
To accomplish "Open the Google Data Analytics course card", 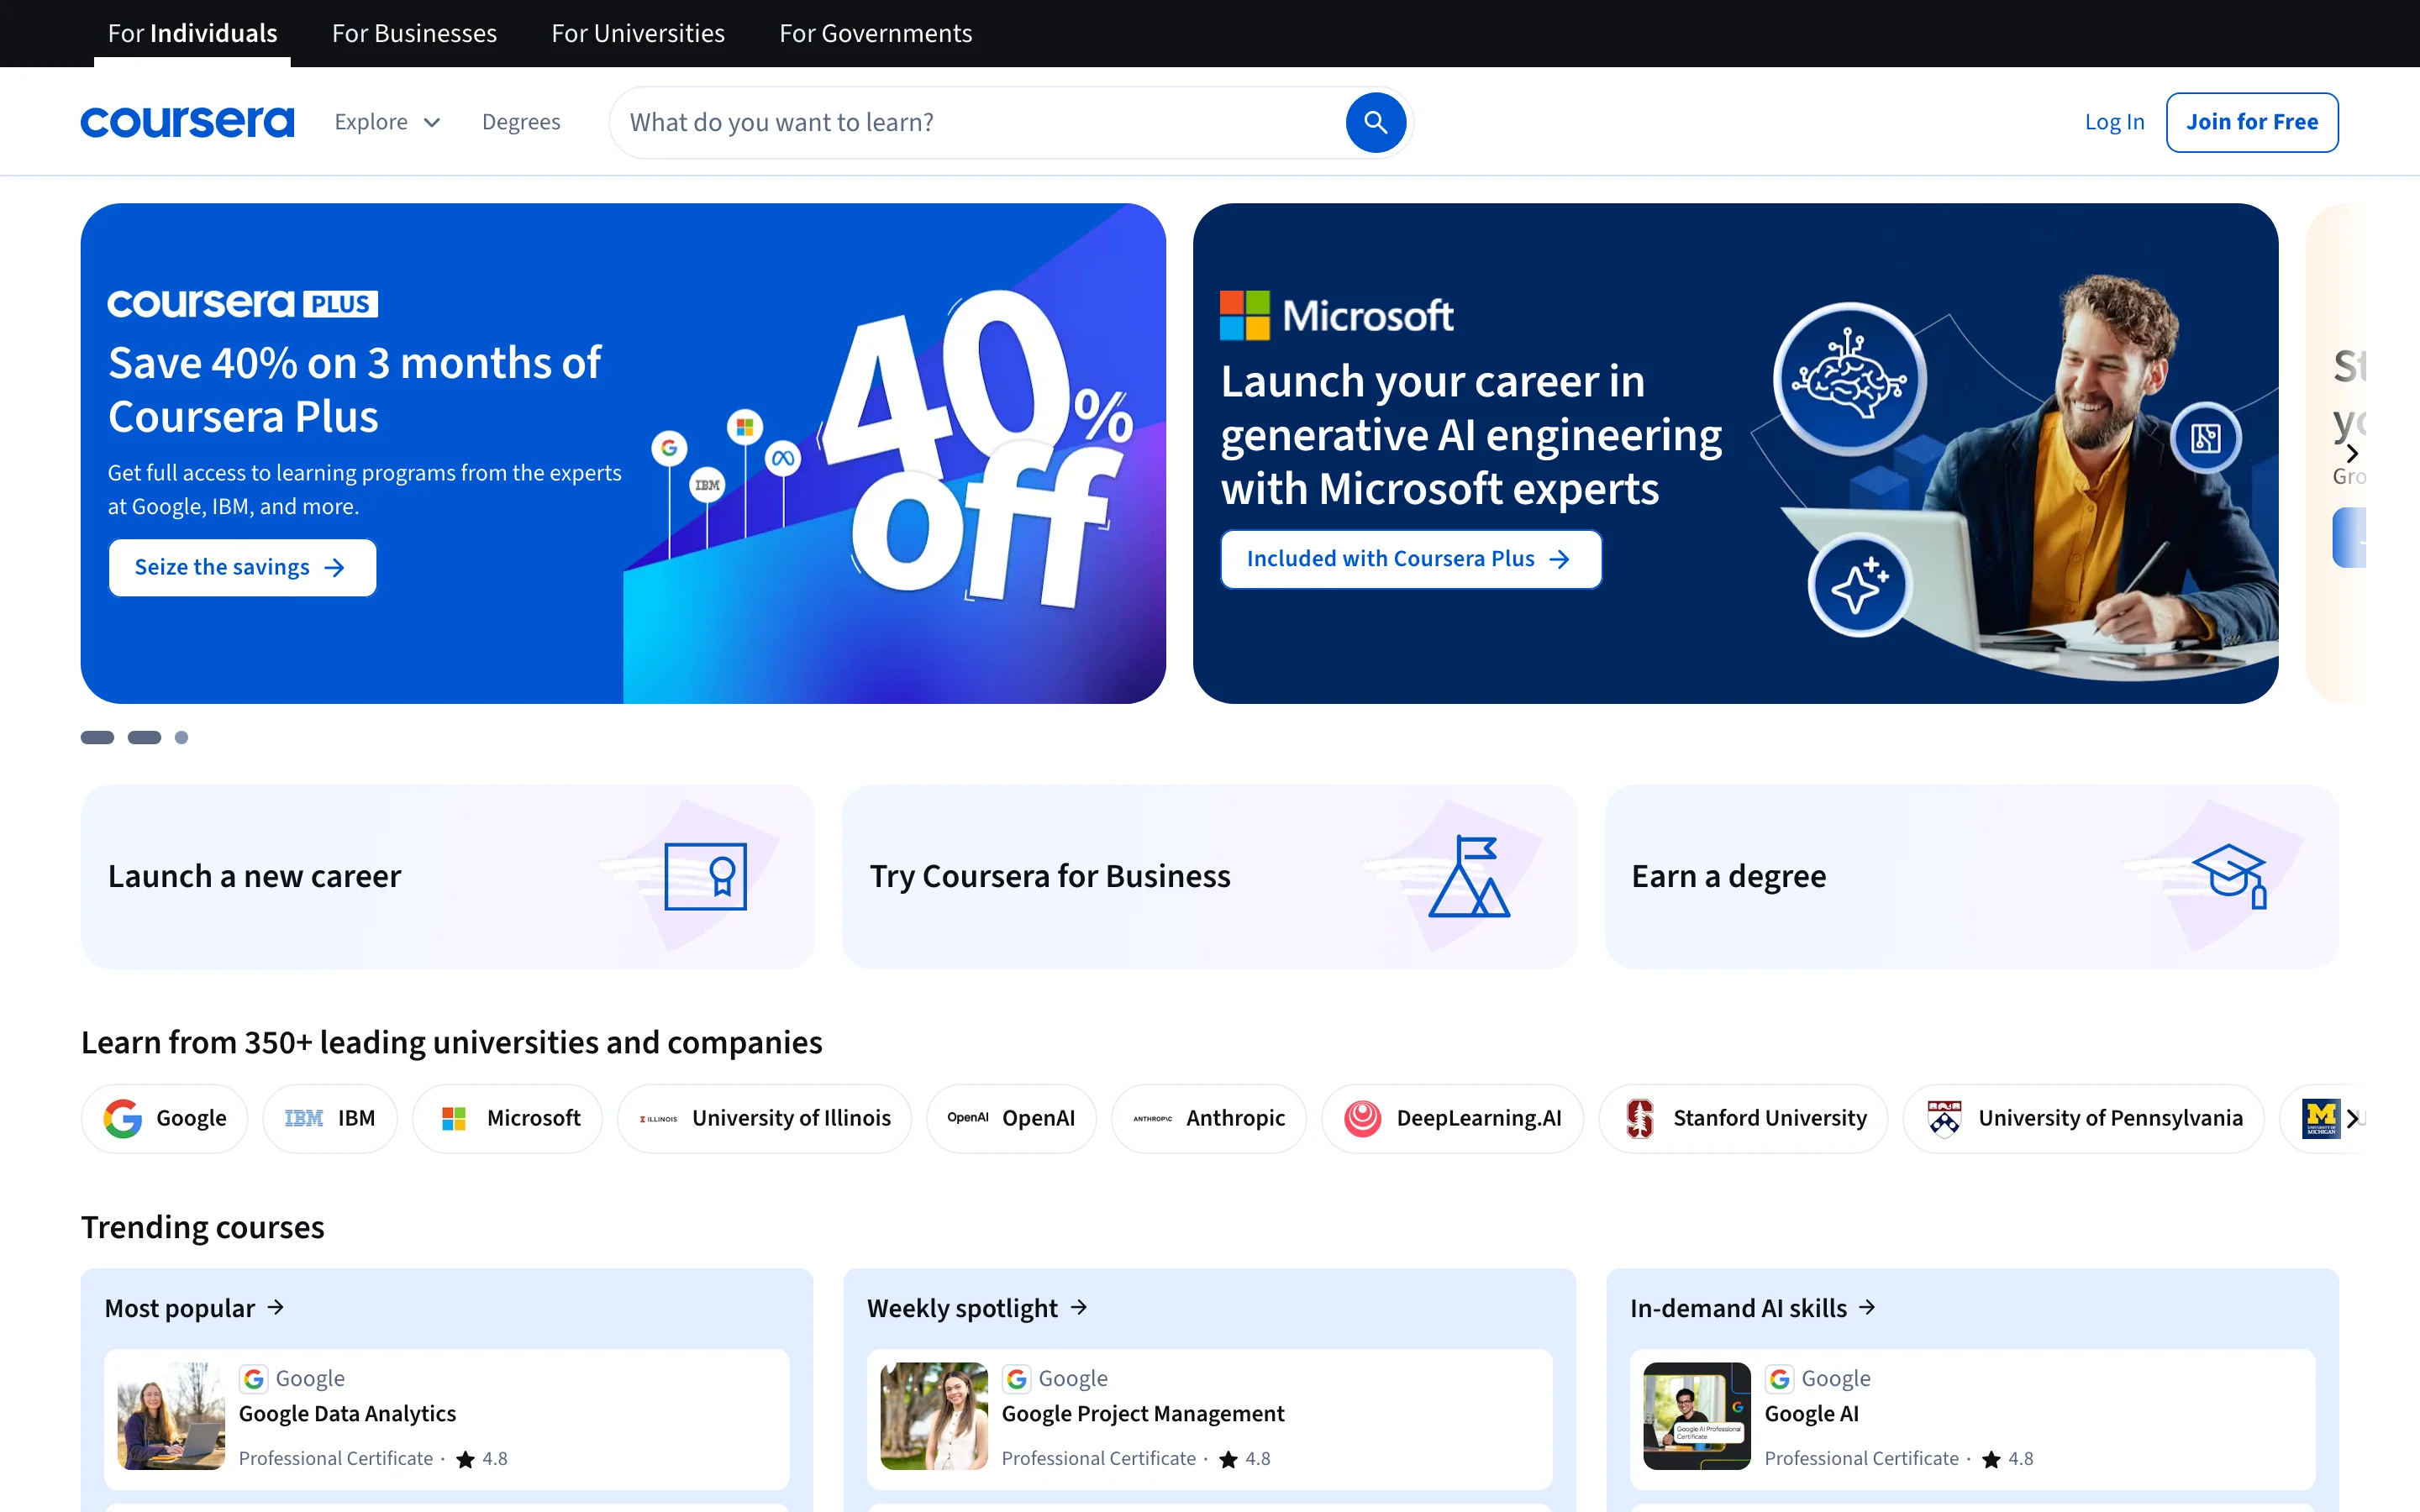I will tap(447, 1418).
